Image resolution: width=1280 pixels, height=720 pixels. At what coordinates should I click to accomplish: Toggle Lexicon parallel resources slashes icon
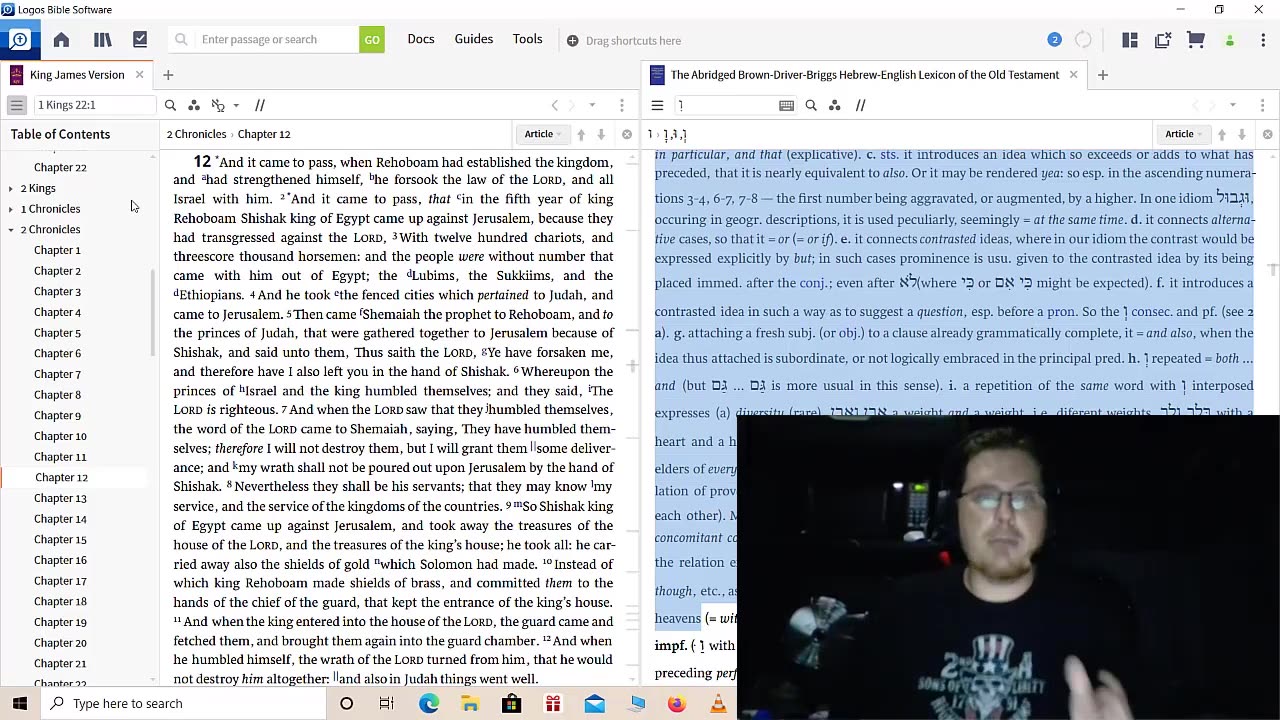pos(860,105)
